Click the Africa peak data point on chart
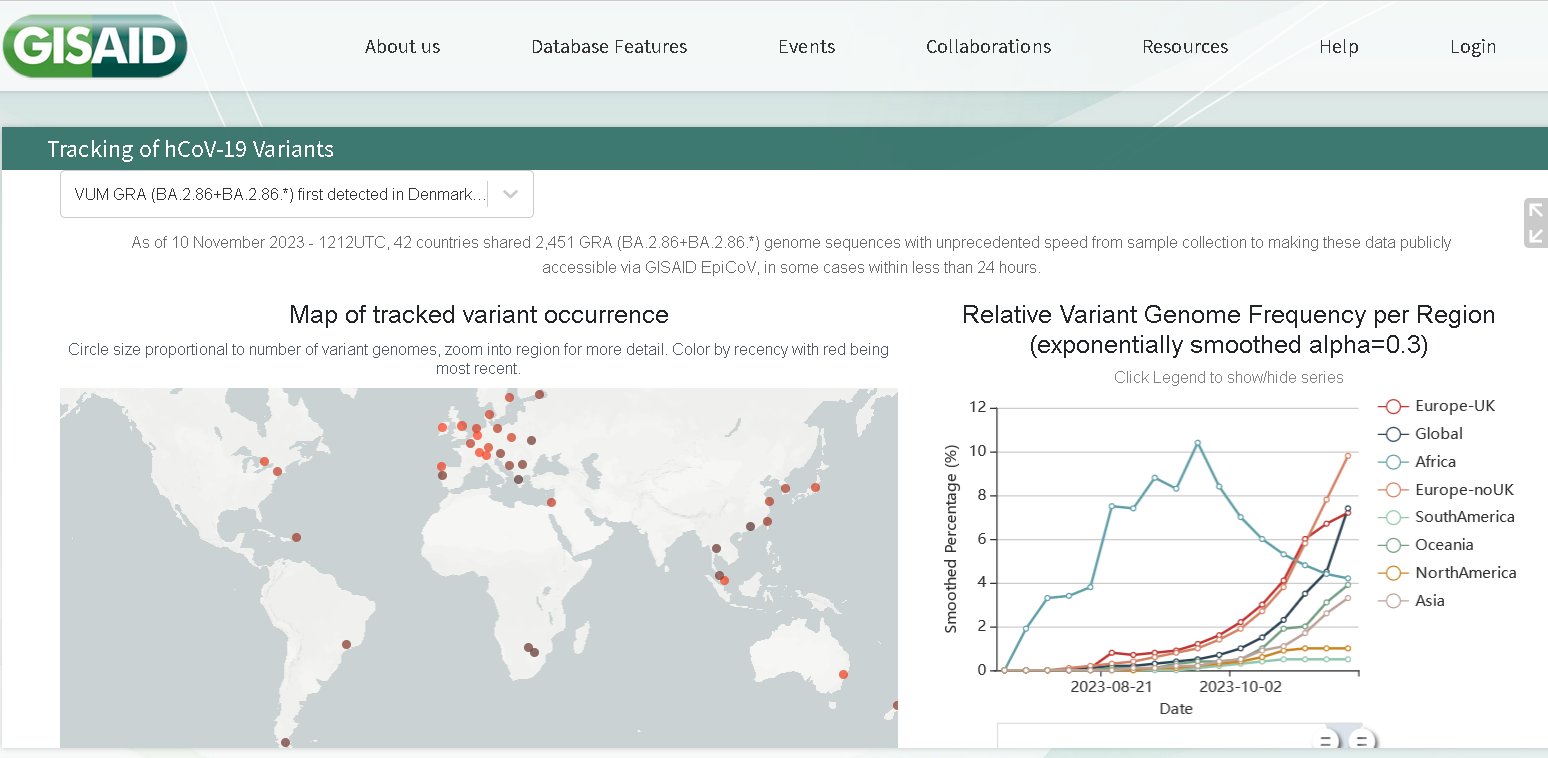Image resolution: width=1548 pixels, height=758 pixels. coord(1197,443)
